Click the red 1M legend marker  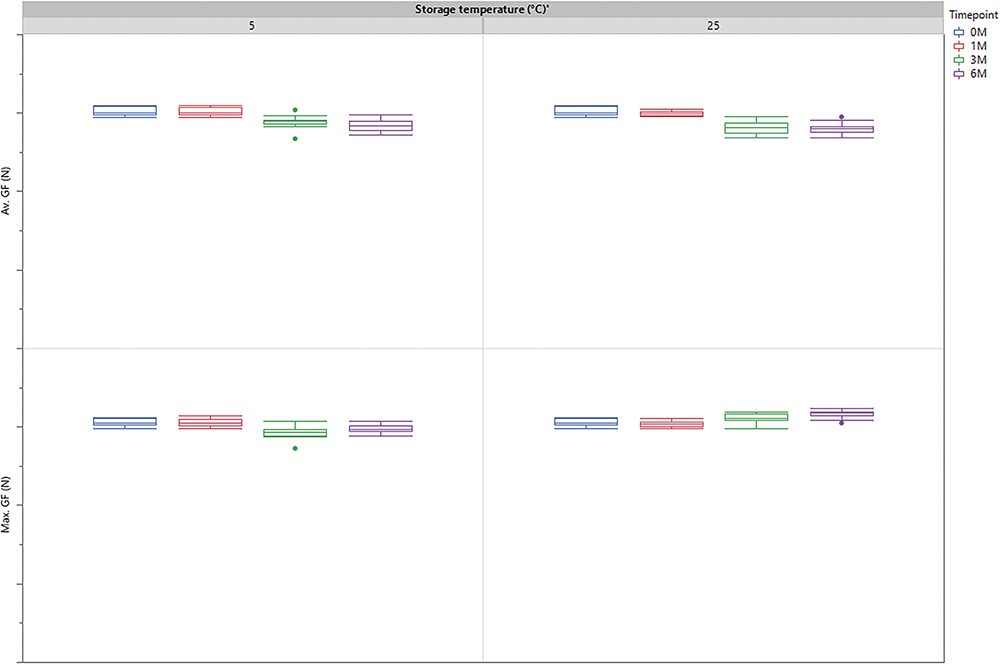[960, 46]
